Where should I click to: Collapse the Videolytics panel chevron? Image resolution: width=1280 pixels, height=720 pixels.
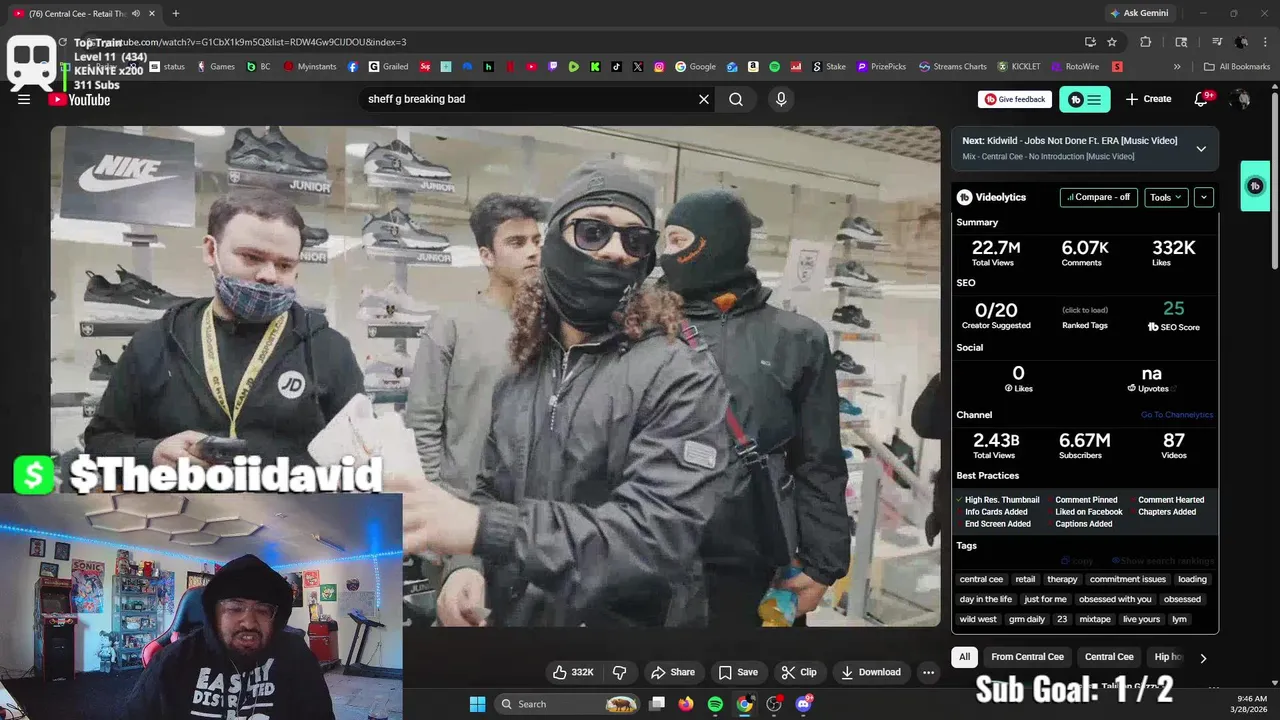1204,197
